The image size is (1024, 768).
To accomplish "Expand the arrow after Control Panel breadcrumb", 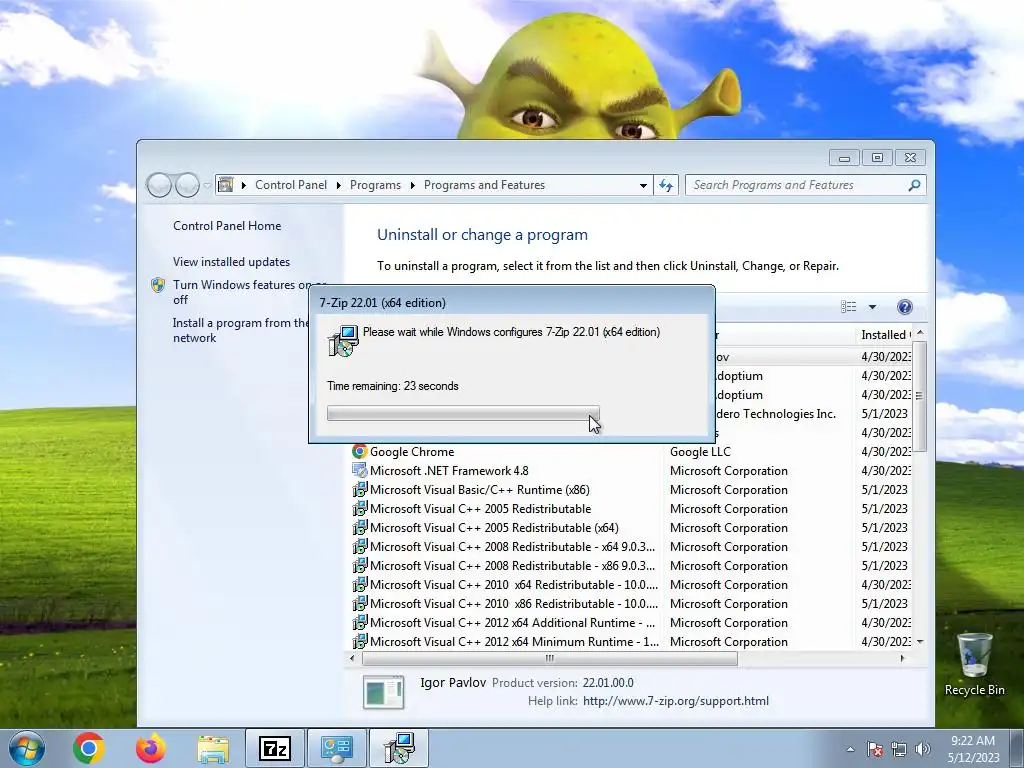I will point(338,185).
